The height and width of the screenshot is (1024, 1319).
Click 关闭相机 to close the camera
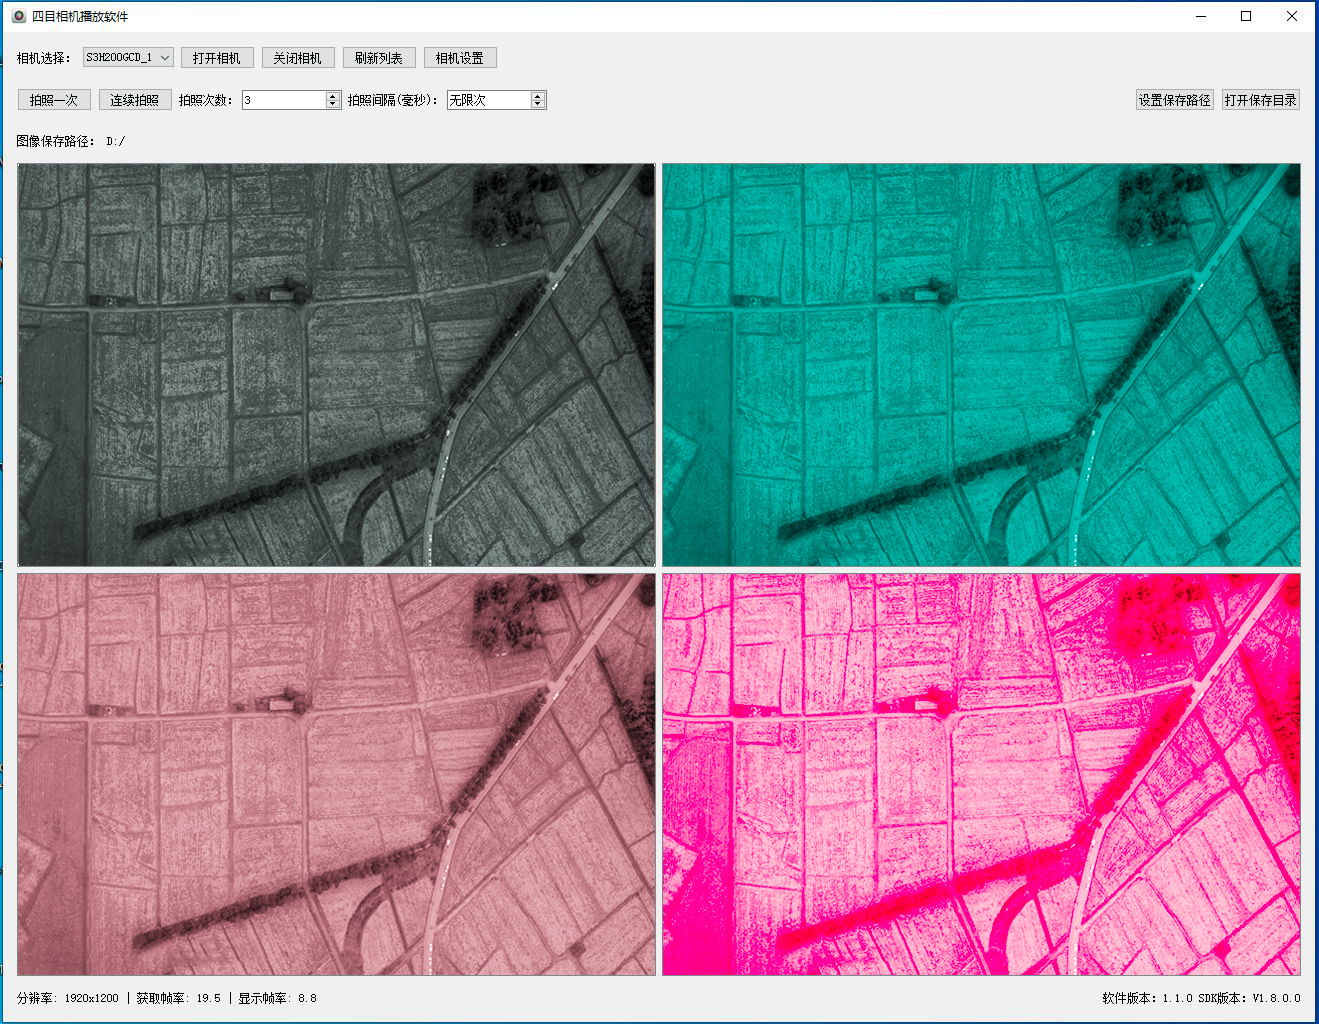[298, 57]
